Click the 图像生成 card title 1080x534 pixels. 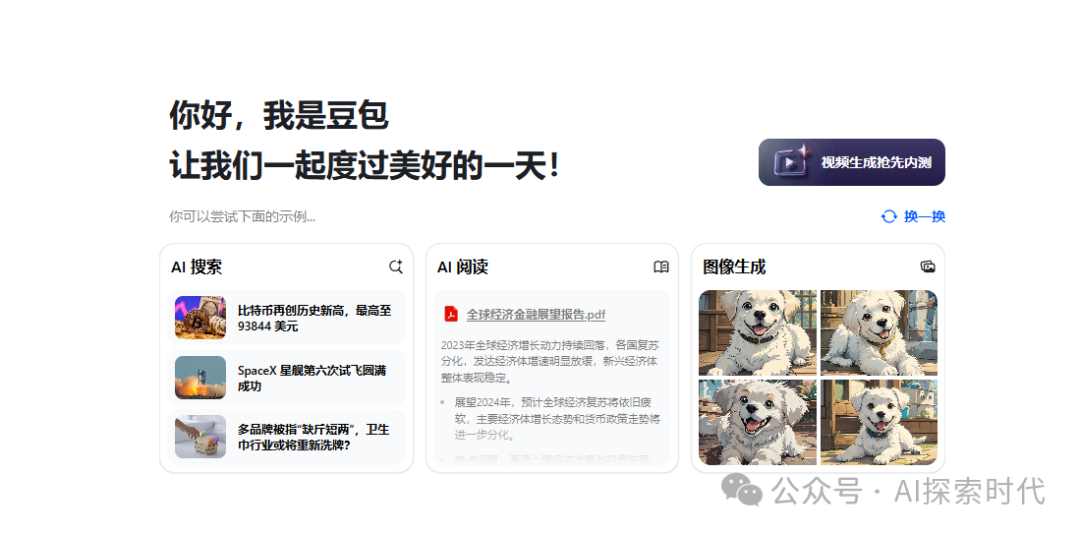734,267
